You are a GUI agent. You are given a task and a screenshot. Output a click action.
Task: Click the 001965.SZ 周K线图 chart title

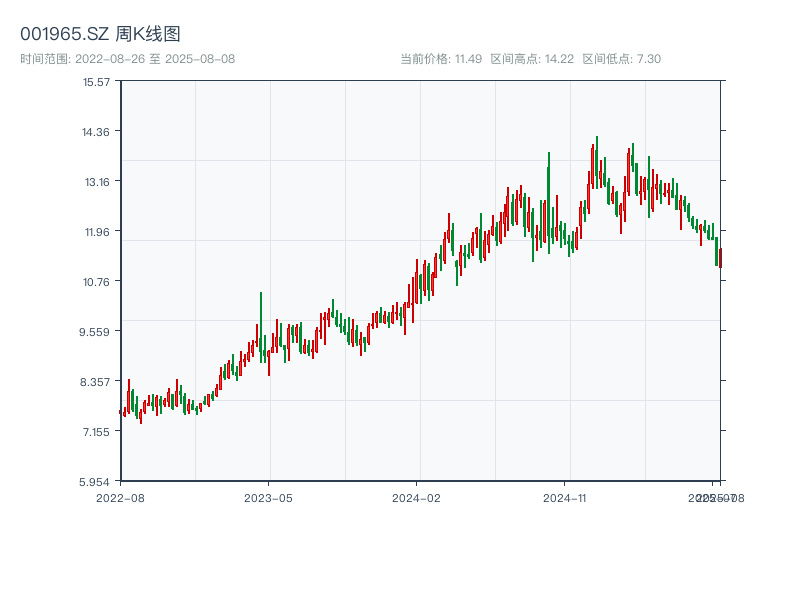point(100,35)
